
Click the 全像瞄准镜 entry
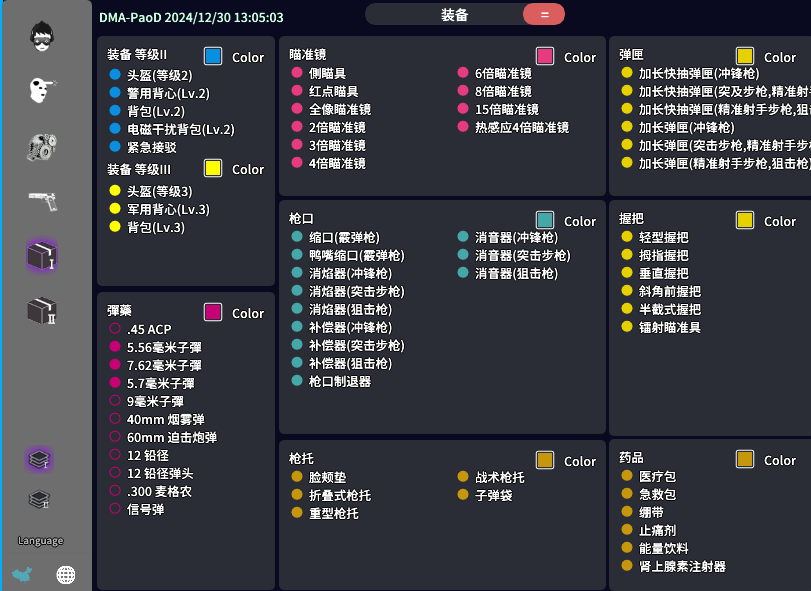[340, 109]
